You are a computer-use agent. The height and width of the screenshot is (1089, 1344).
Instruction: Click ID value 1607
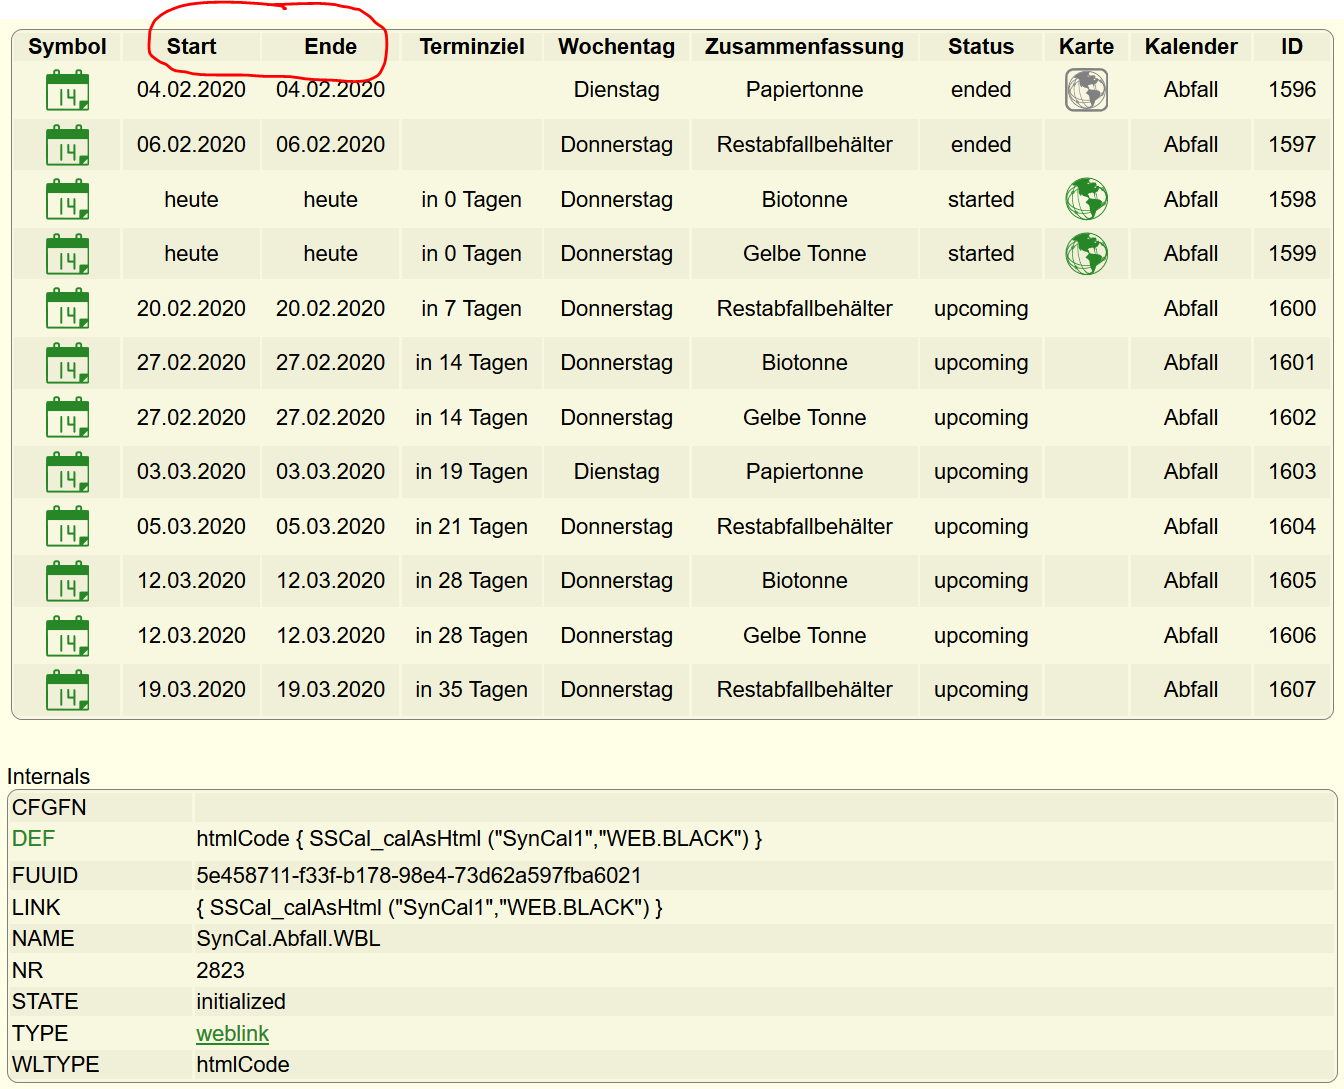click(x=1292, y=690)
